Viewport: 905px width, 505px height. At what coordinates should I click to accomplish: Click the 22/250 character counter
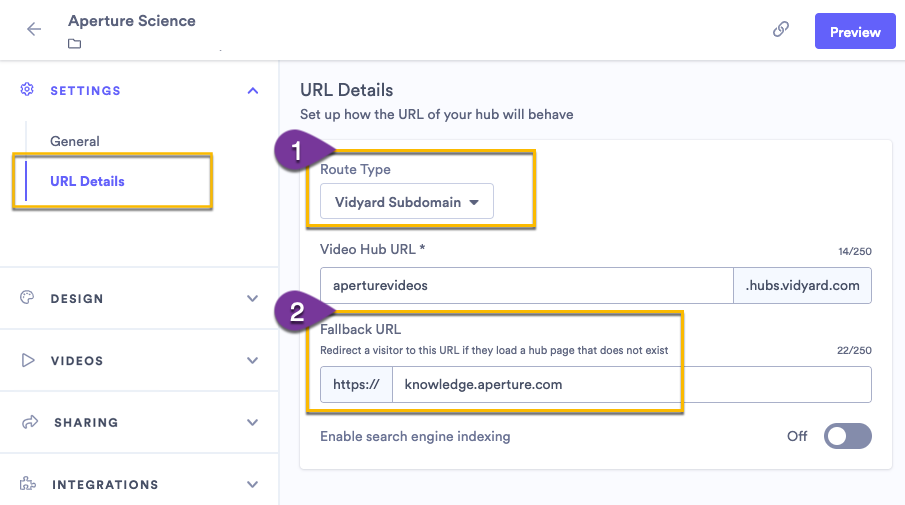coord(854,350)
